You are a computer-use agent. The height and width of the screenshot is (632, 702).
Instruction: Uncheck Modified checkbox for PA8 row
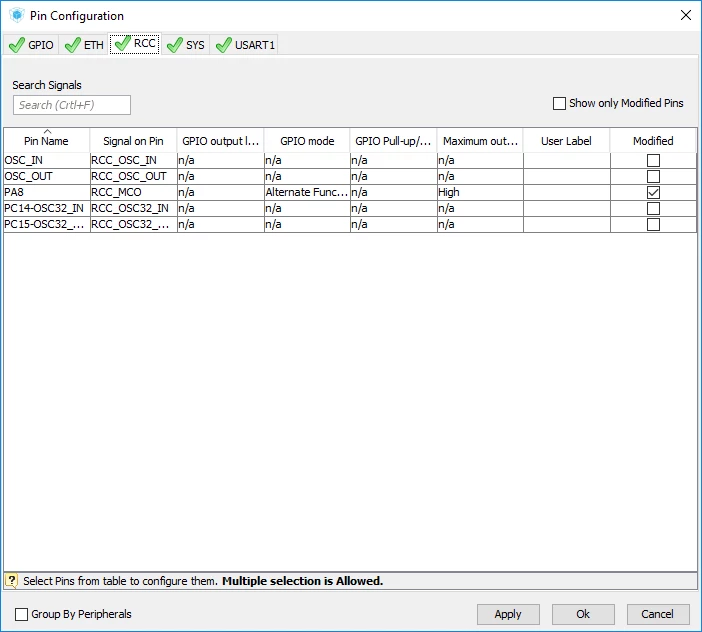pyautogui.click(x=653, y=192)
